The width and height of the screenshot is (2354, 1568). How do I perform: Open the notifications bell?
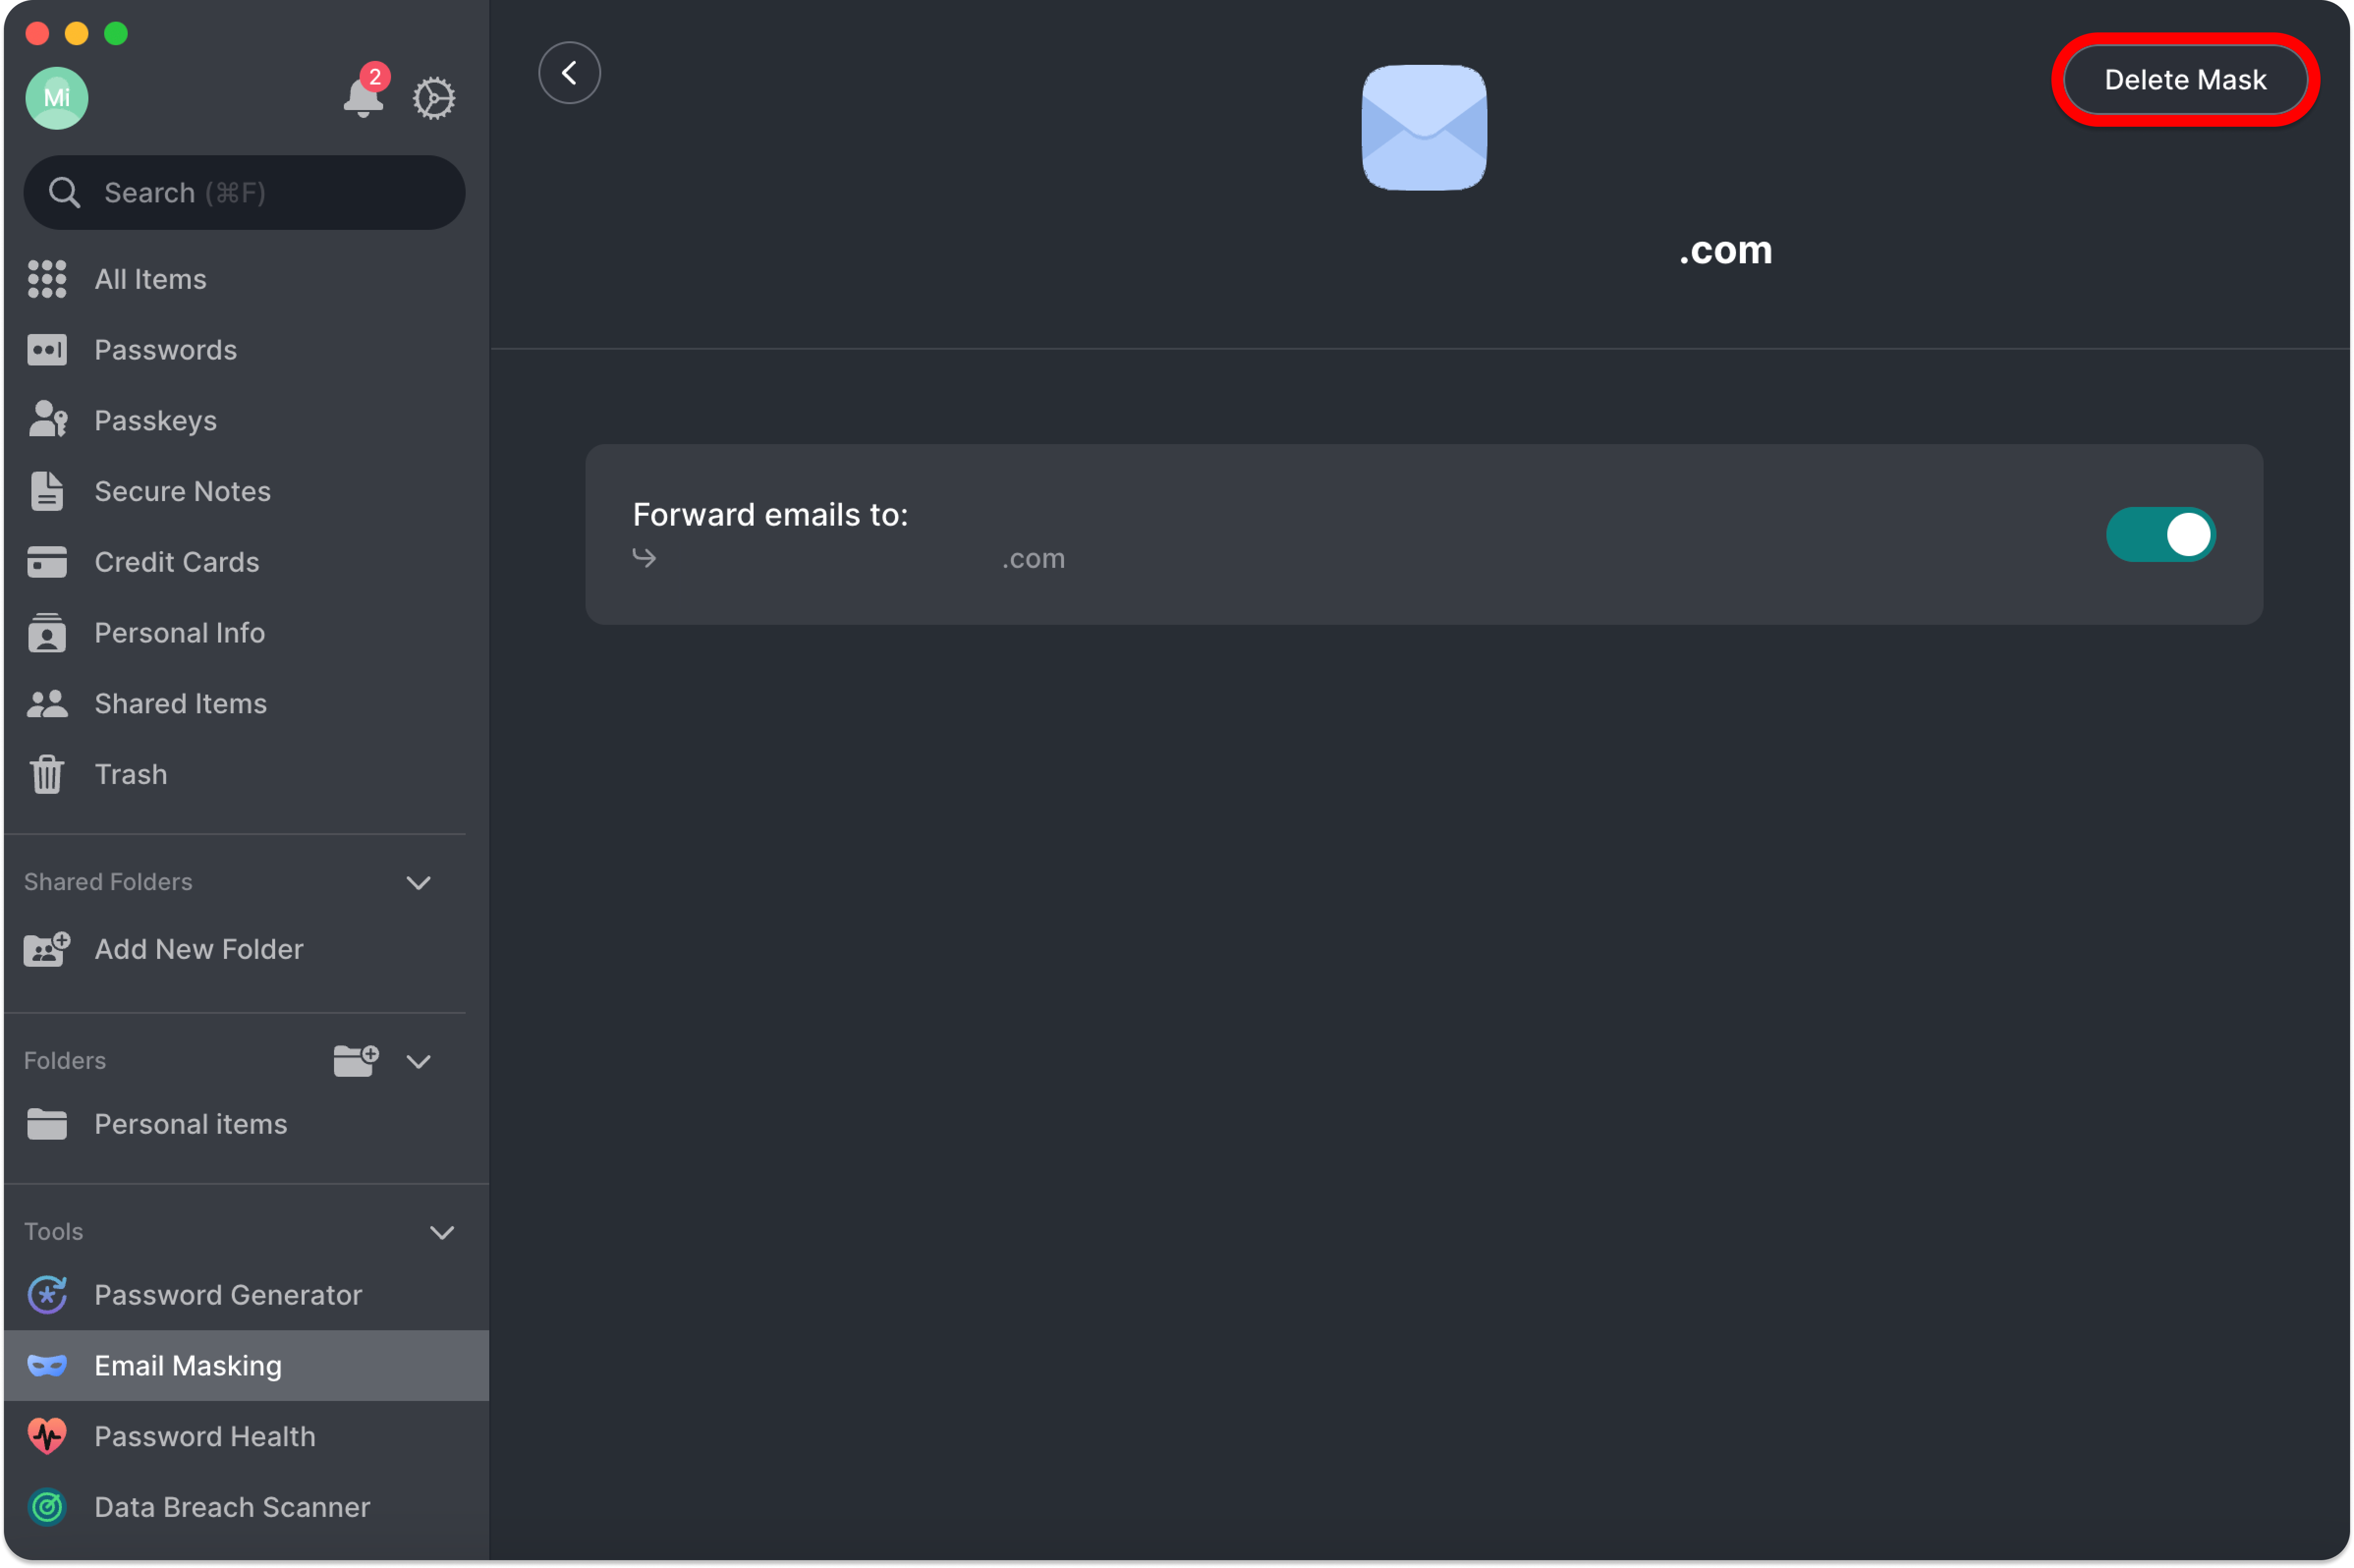(x=363, y=97)
